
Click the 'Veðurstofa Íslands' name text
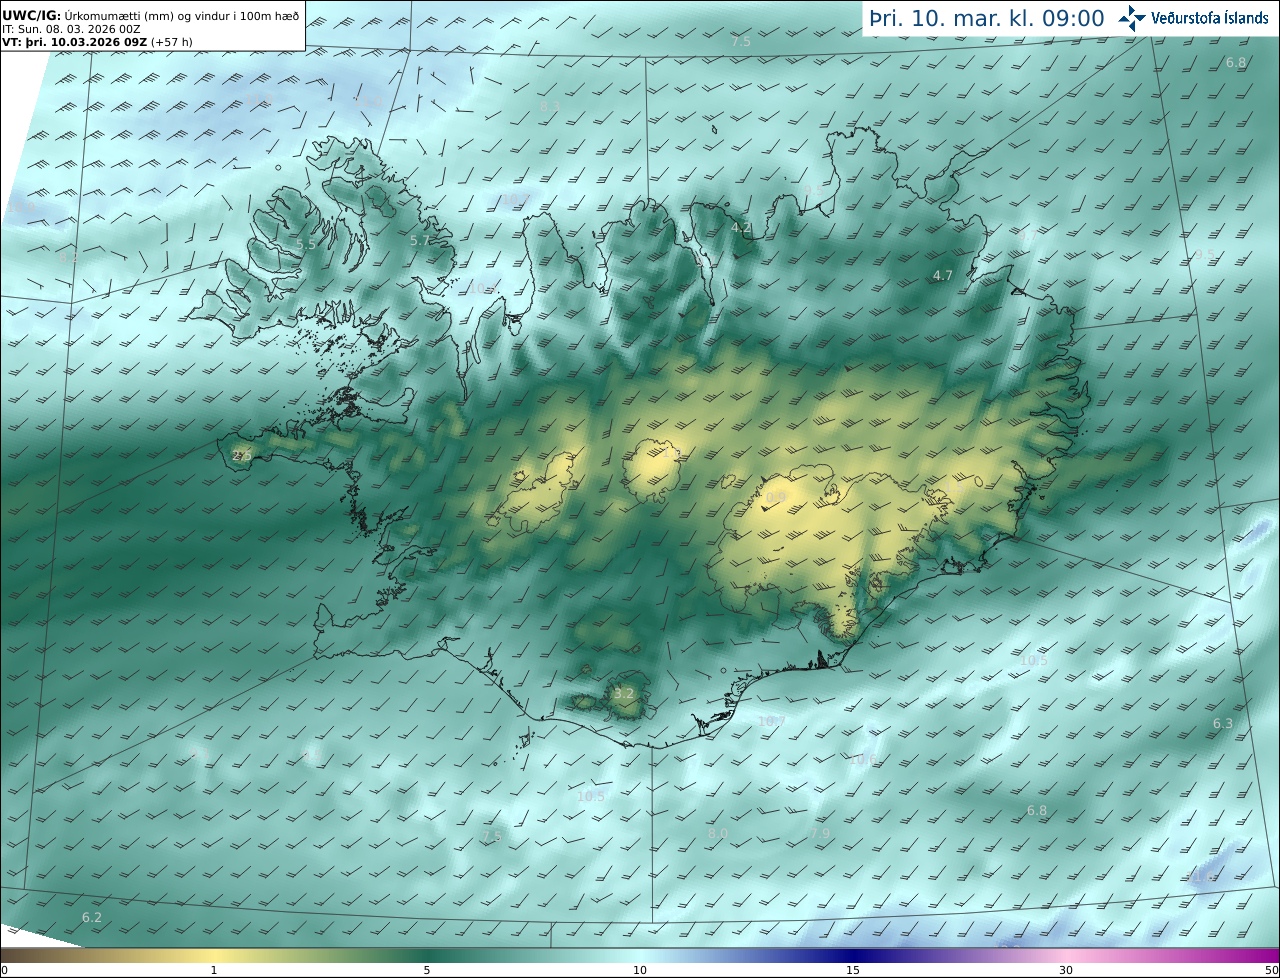click(x=1210, y=18)
